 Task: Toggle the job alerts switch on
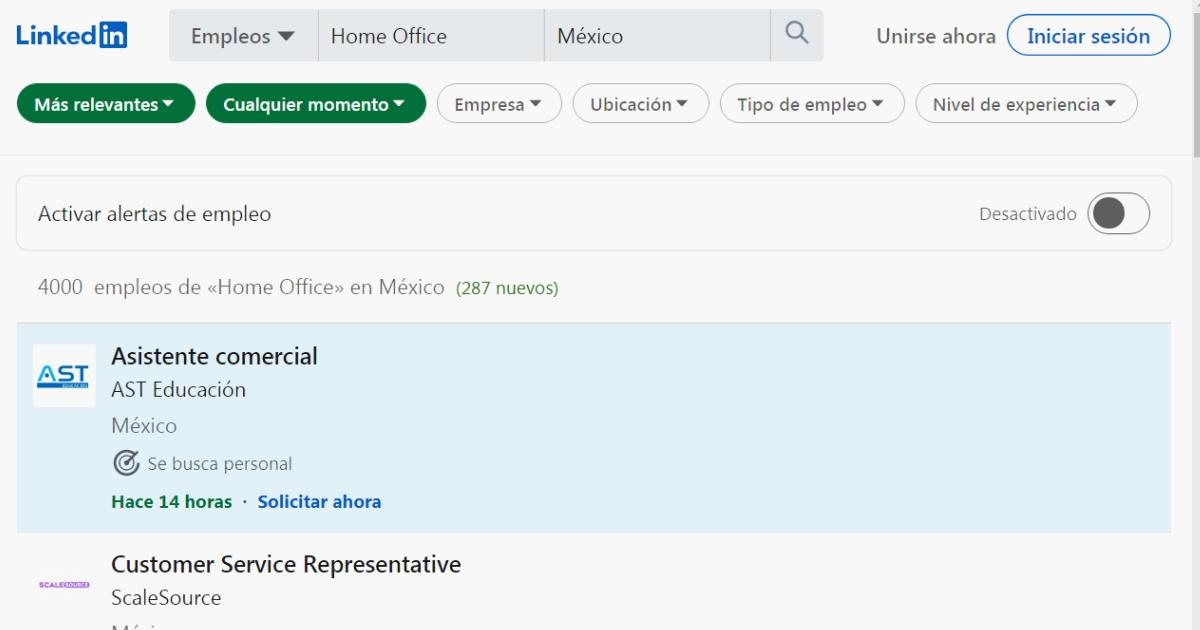(x=1119, y=214)
